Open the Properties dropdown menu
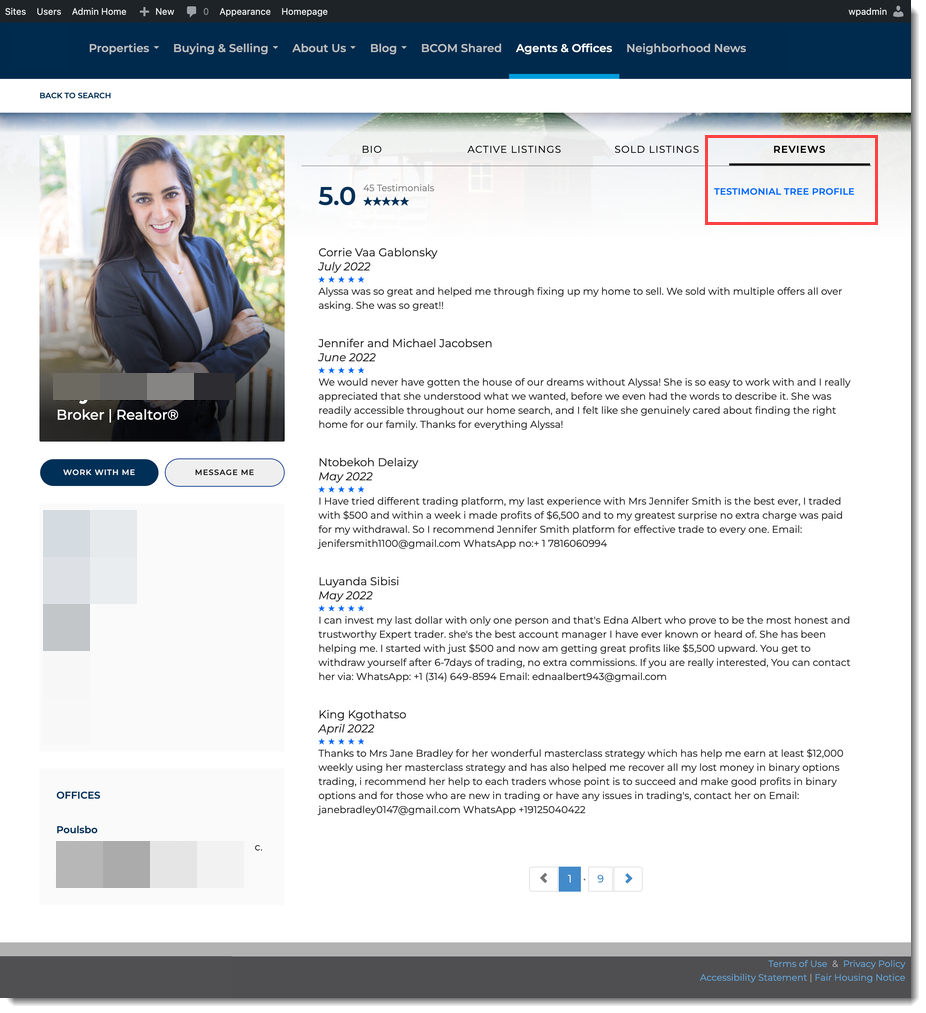The height and width of the screenshot is (1013, 926). tap(123, 47)
